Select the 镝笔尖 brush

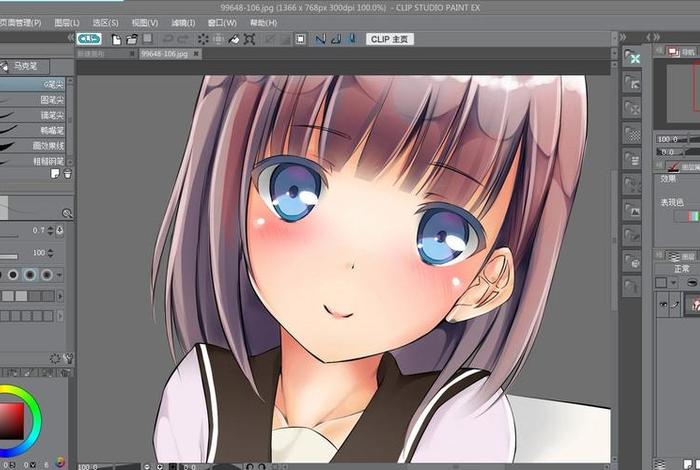coord(32,115)
